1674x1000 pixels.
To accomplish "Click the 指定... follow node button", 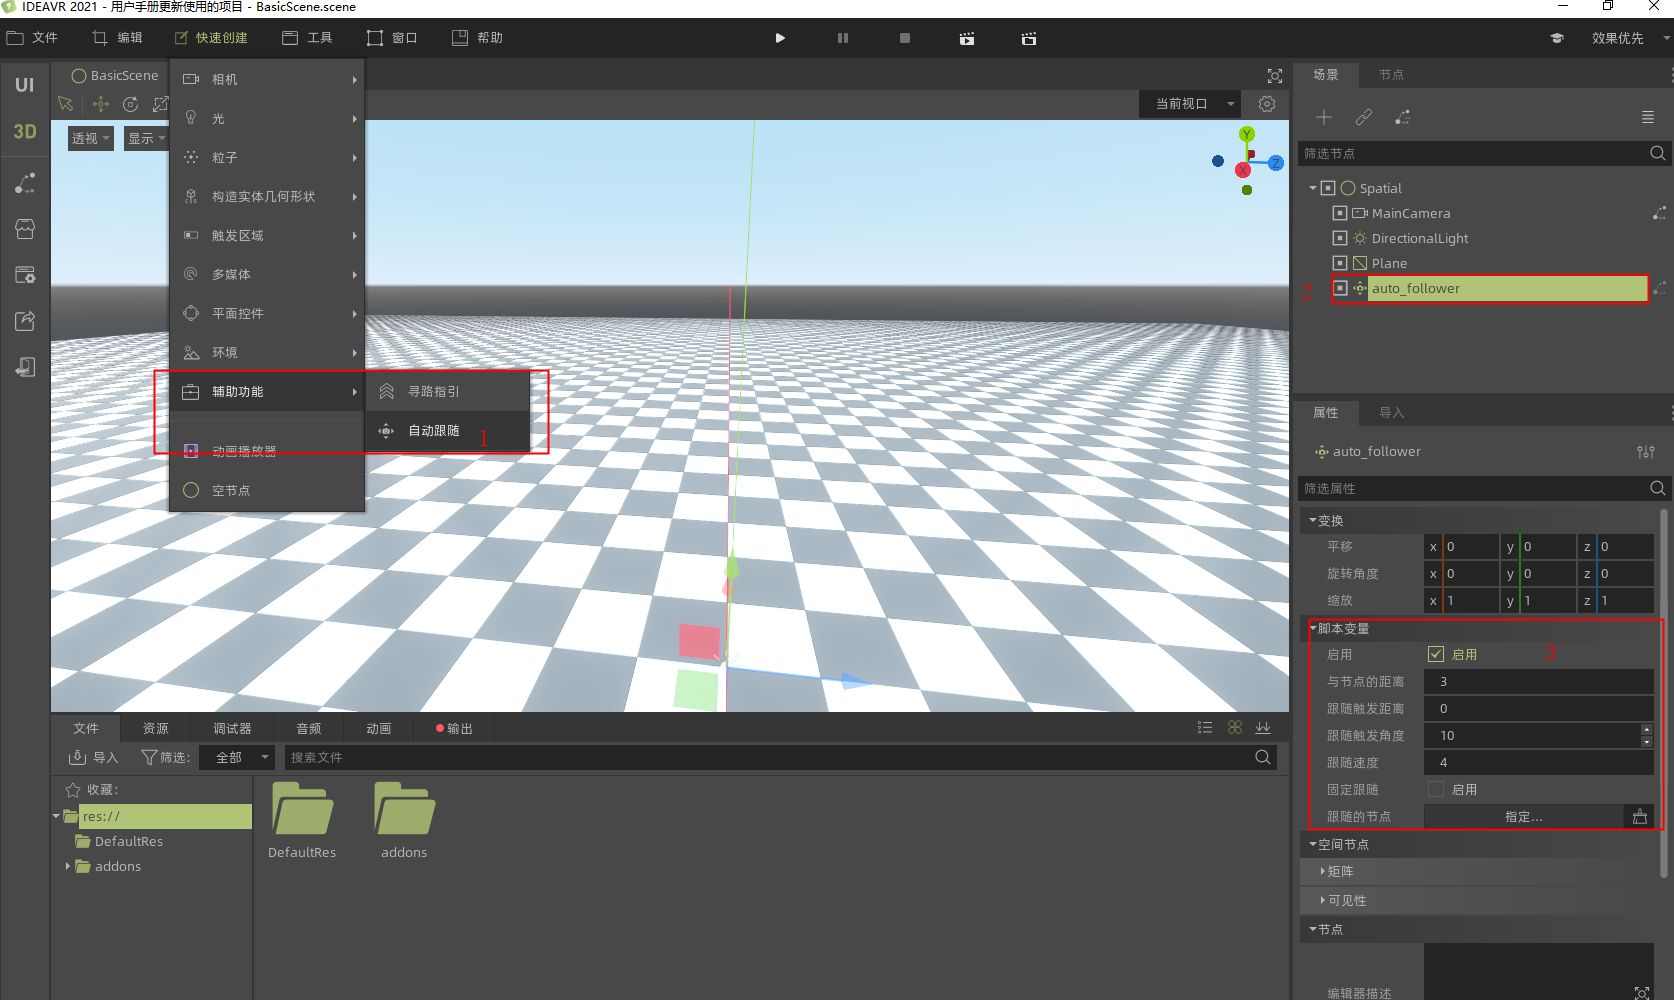I will click(x=1524, y=817).
